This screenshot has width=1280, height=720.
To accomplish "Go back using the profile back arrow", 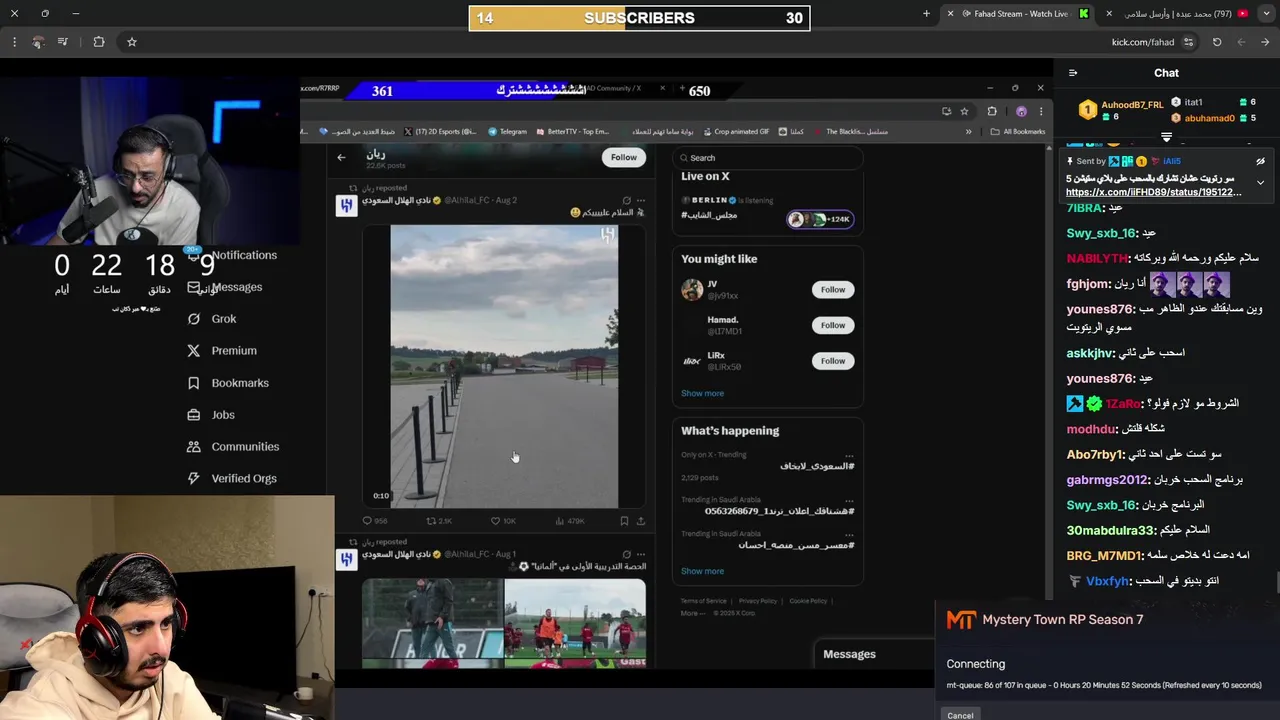I will click(341, 157).
